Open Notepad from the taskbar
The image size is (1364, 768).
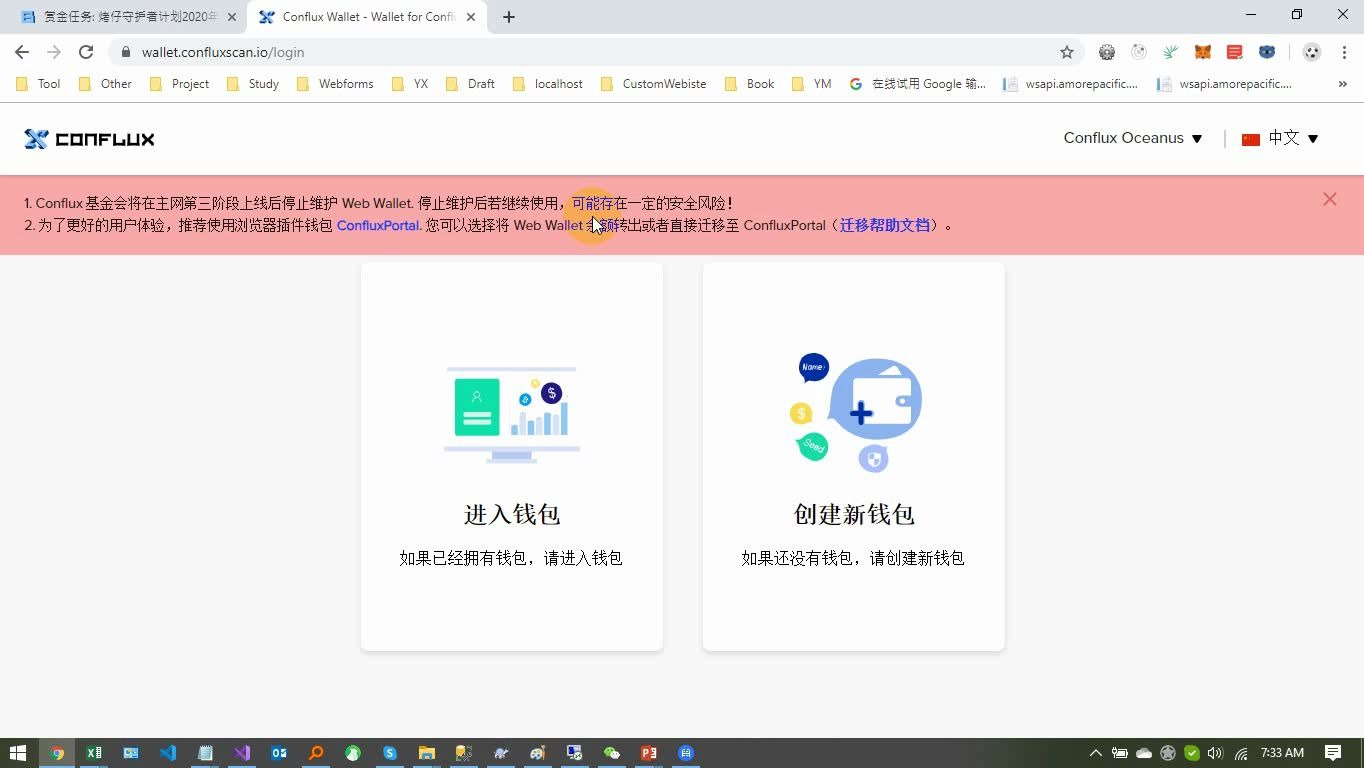(205, 753)
